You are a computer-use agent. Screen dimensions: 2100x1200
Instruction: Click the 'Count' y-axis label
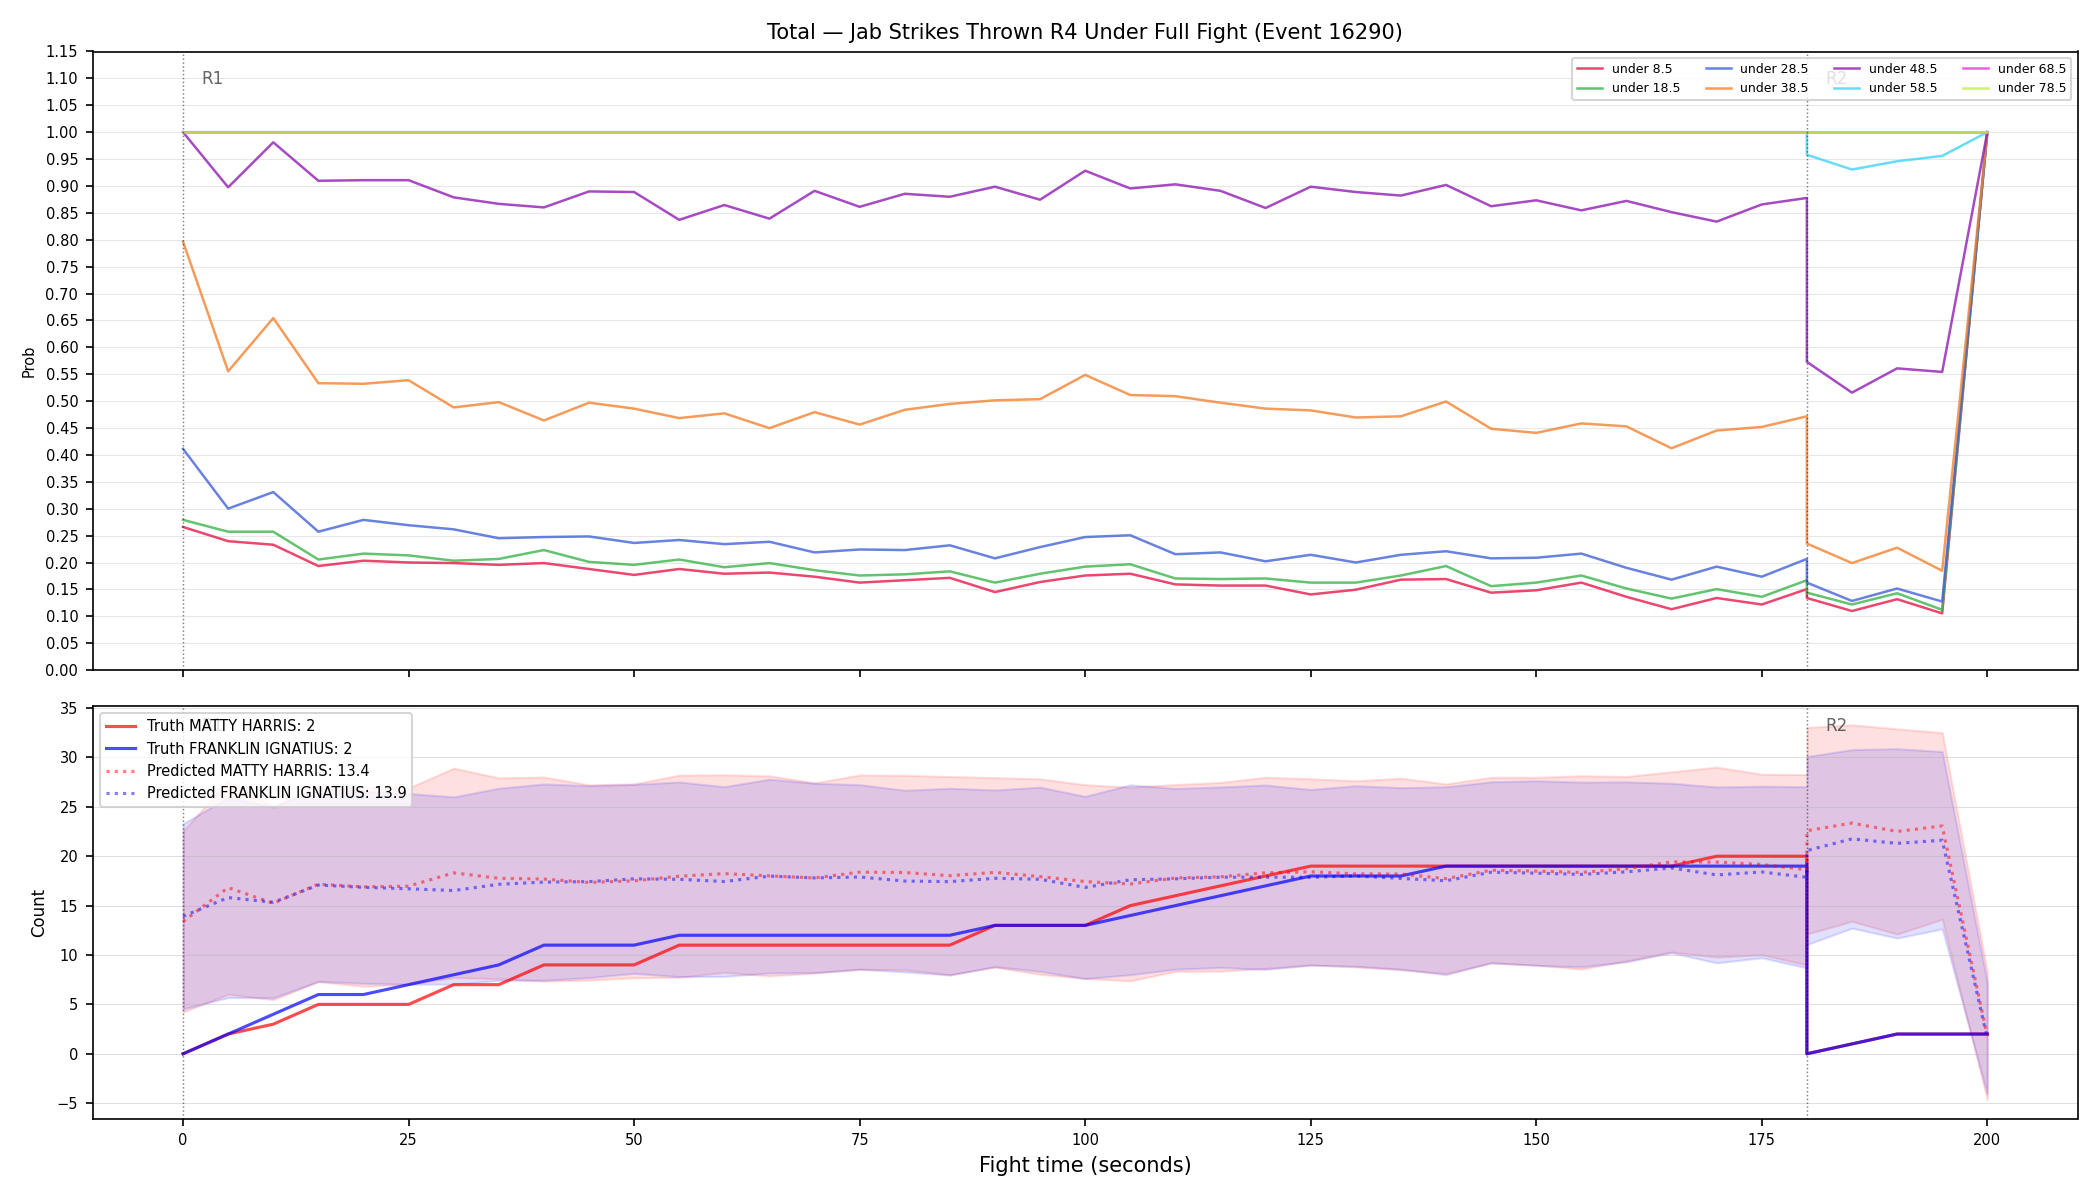pyautogui.click(x=38, y=913)
